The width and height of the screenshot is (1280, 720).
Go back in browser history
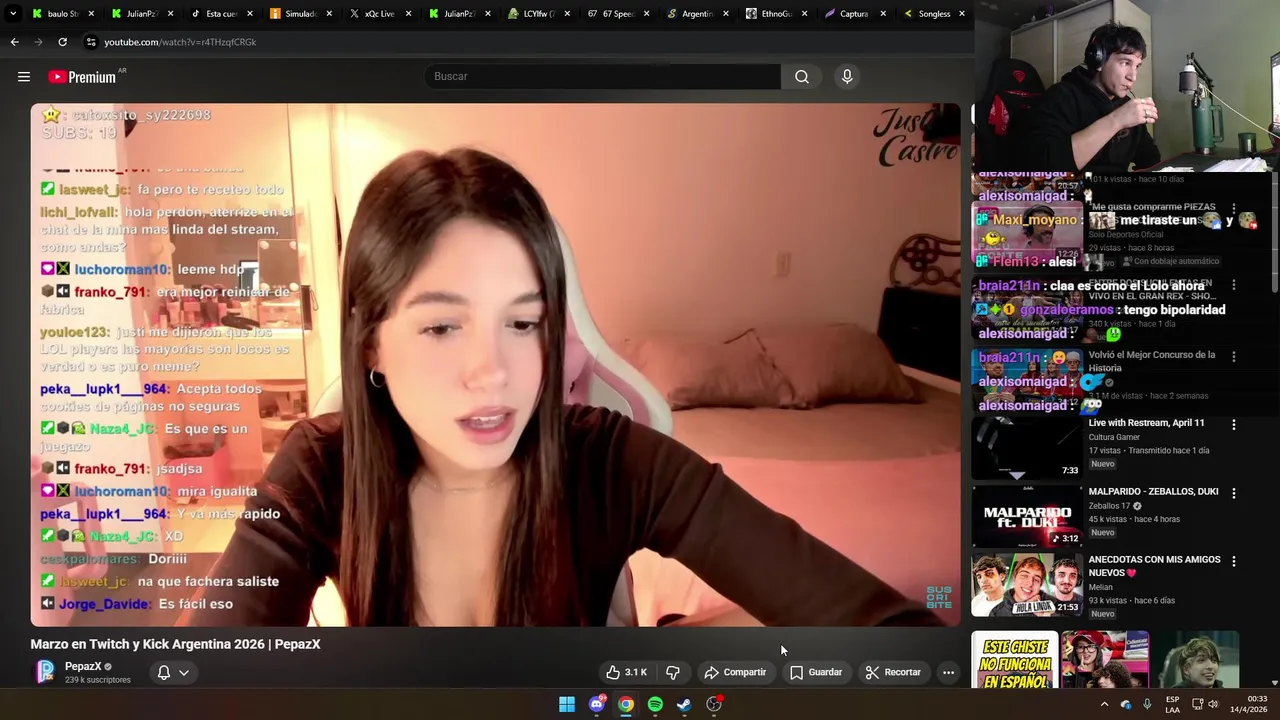click(x=15, y=42)
